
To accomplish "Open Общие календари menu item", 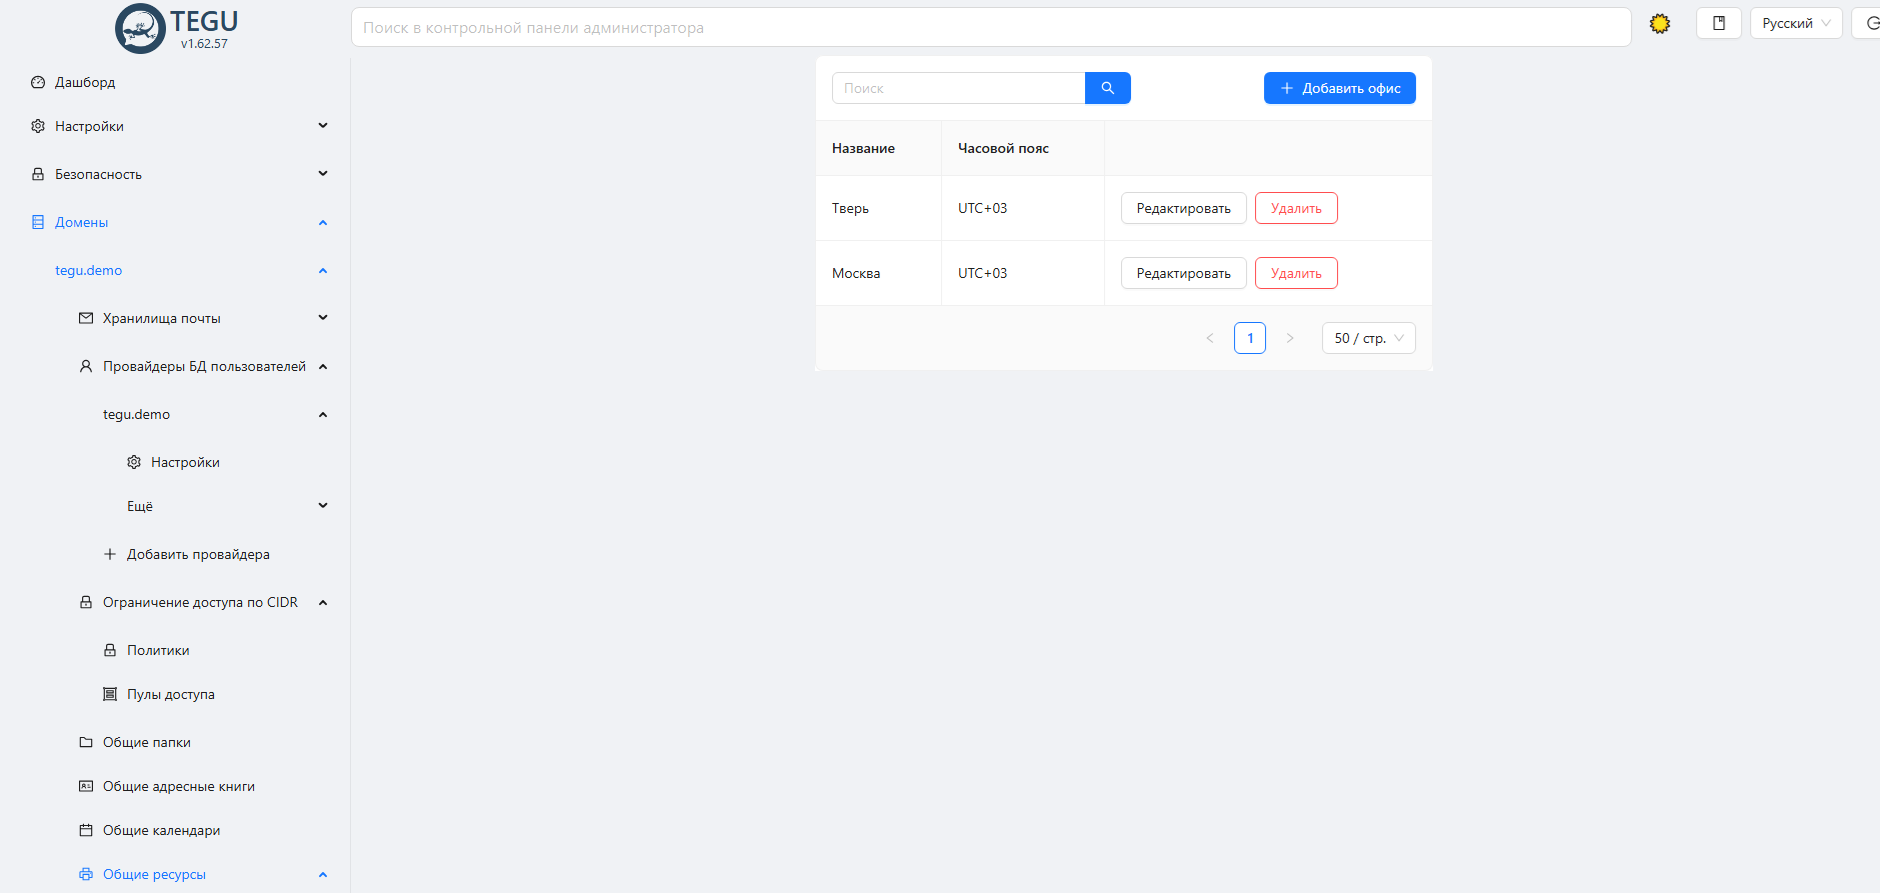I will pos(161,830).
